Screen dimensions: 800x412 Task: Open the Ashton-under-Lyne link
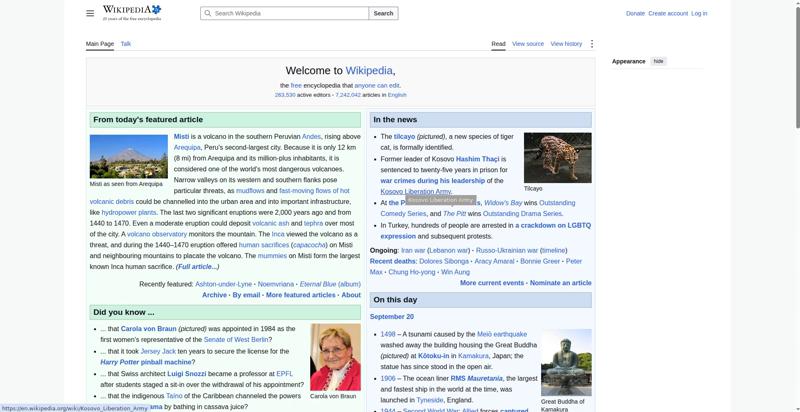[223, 284]
